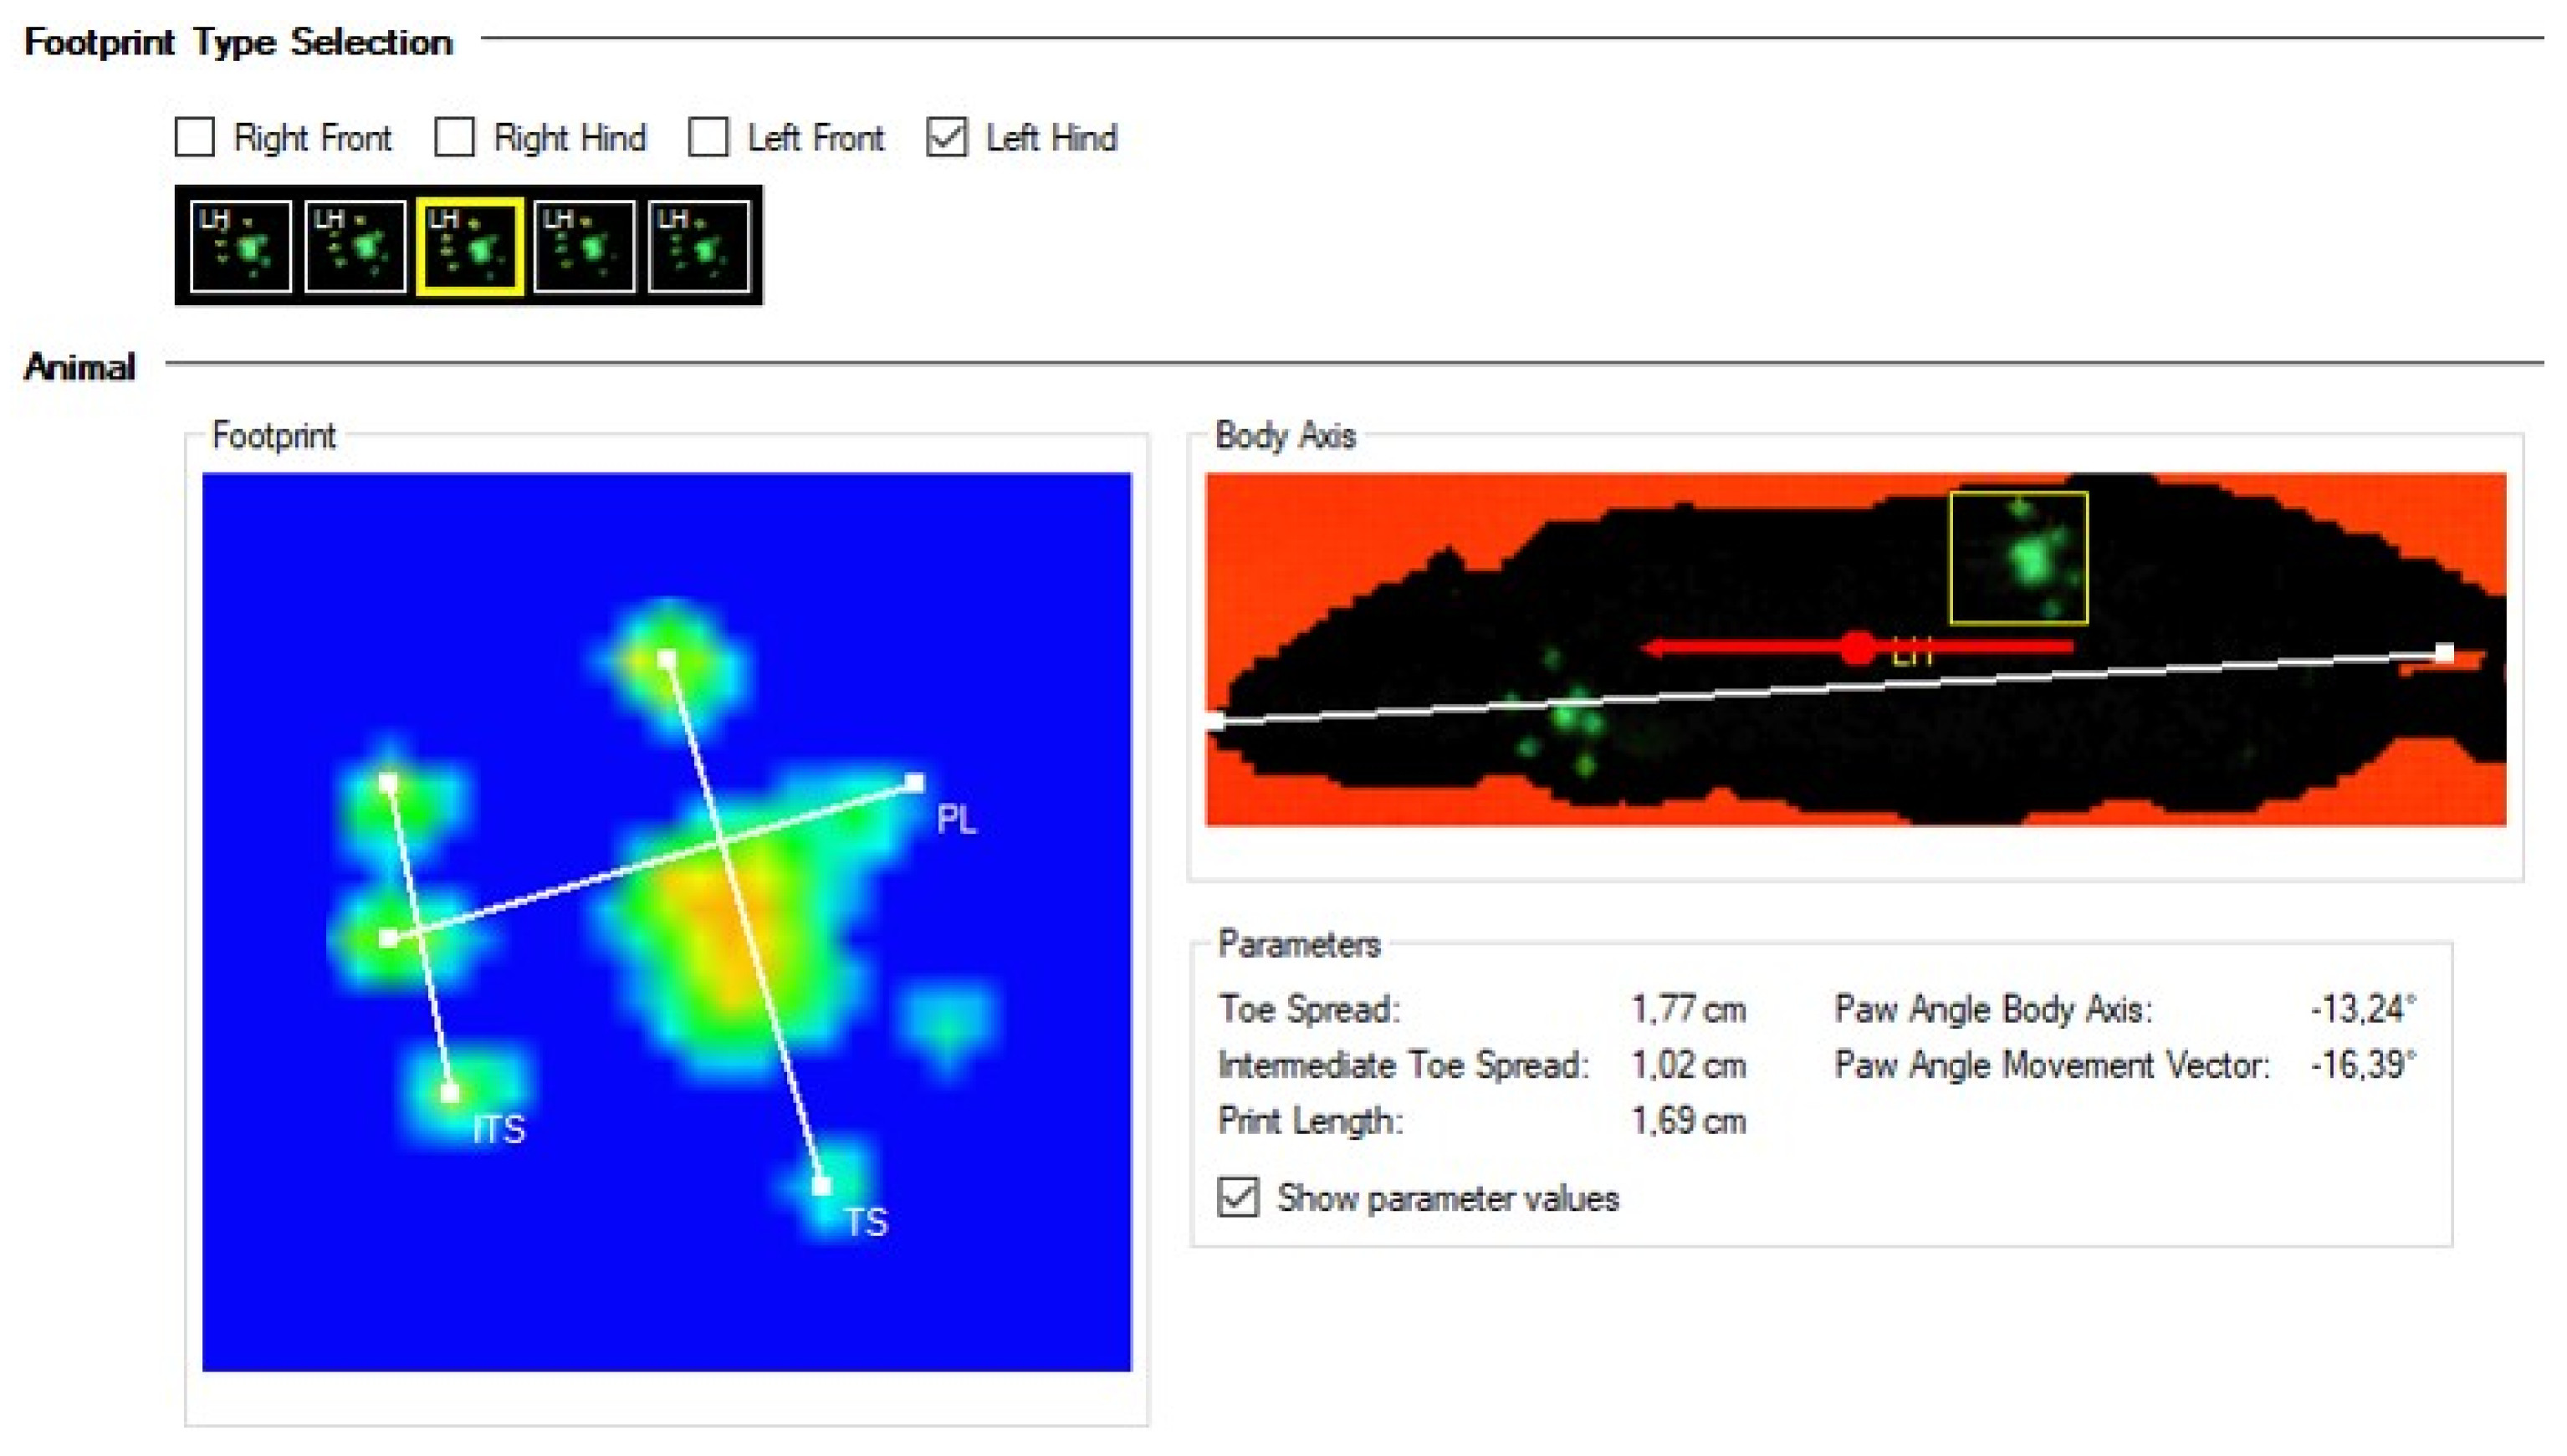Click the TS endpoint handle at bottom
Screen dimensions: 2567x1456
tap(821, 1186)
